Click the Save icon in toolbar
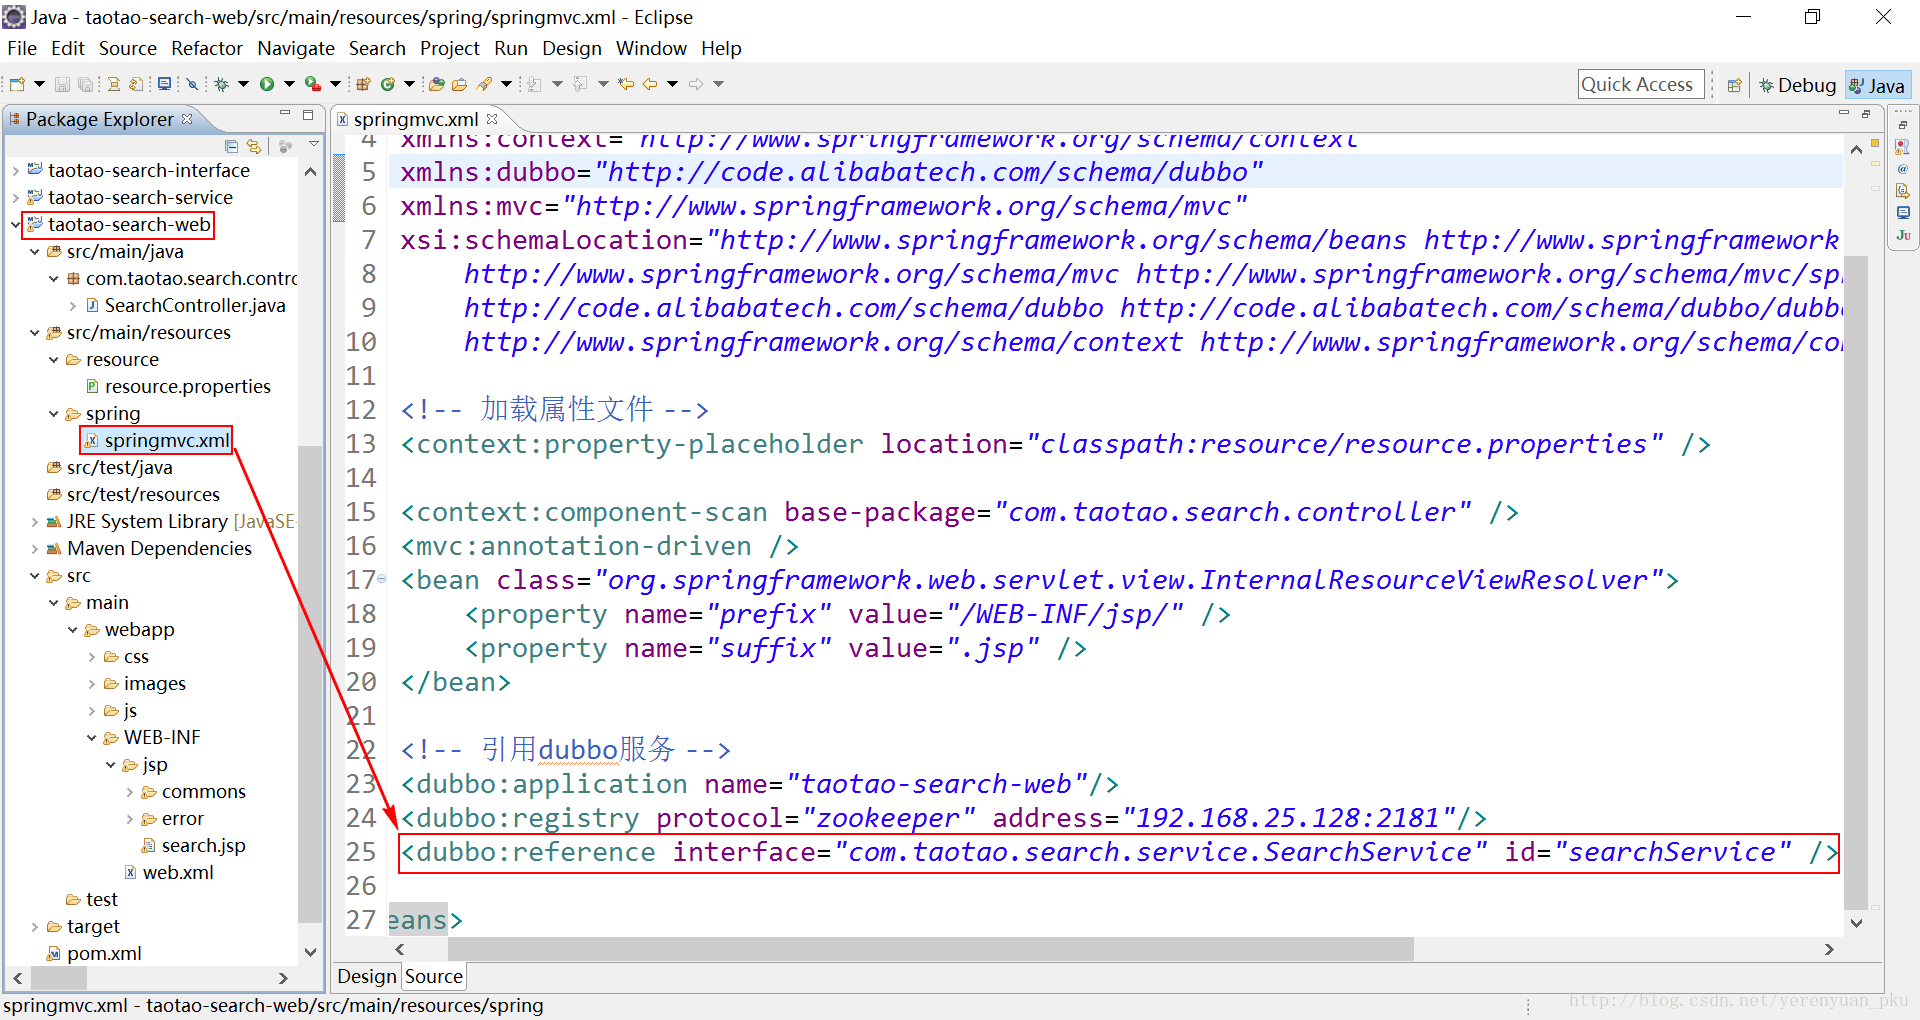 62,85
